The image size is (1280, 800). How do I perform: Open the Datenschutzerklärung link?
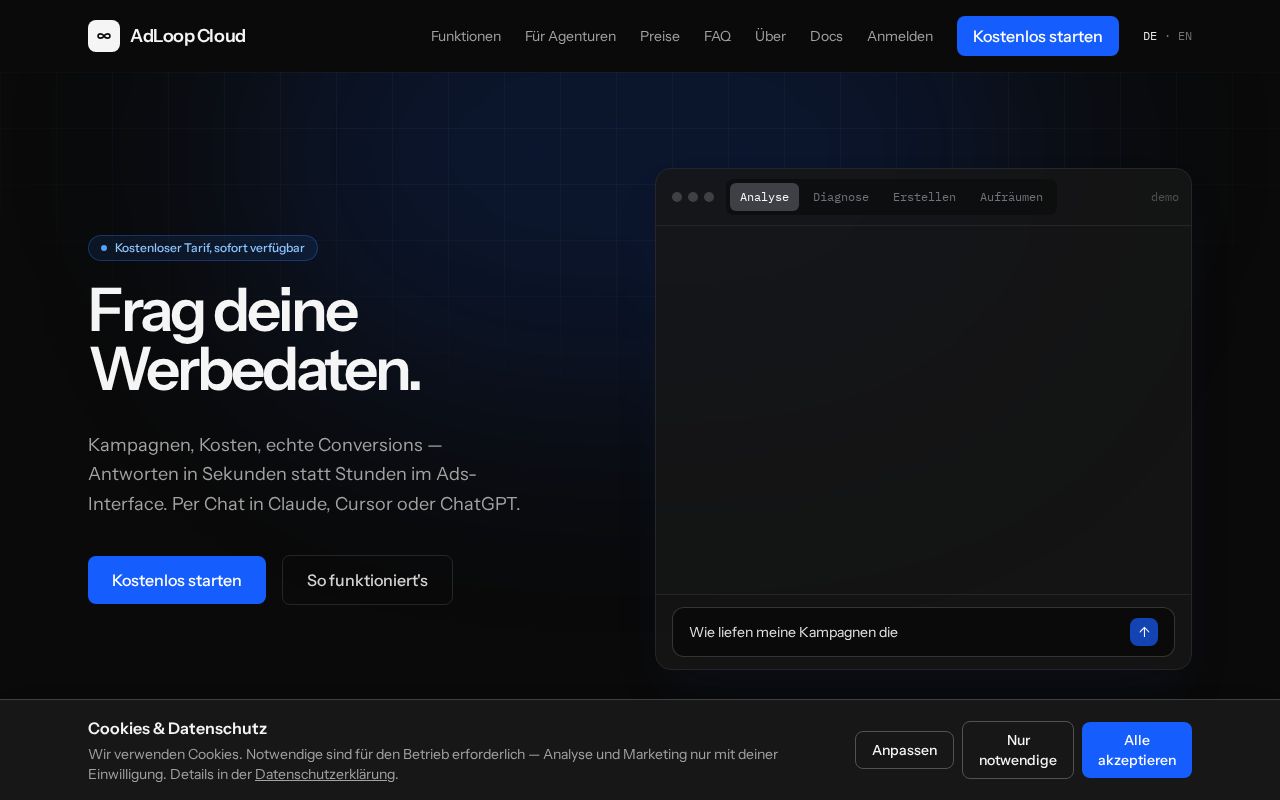point(325,774)
